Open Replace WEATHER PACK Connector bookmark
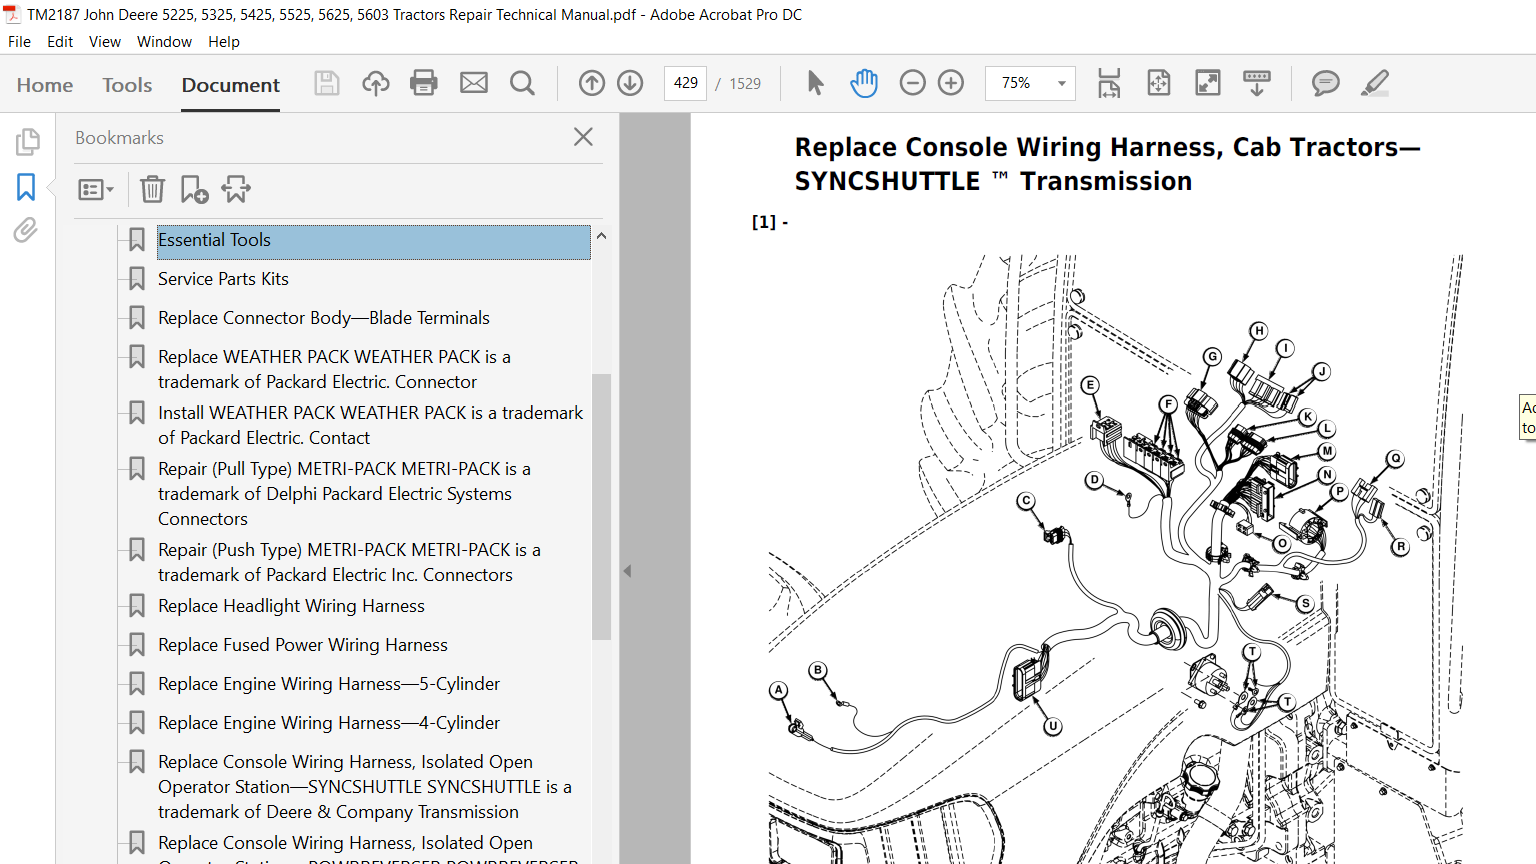 (x=334, y=369)
